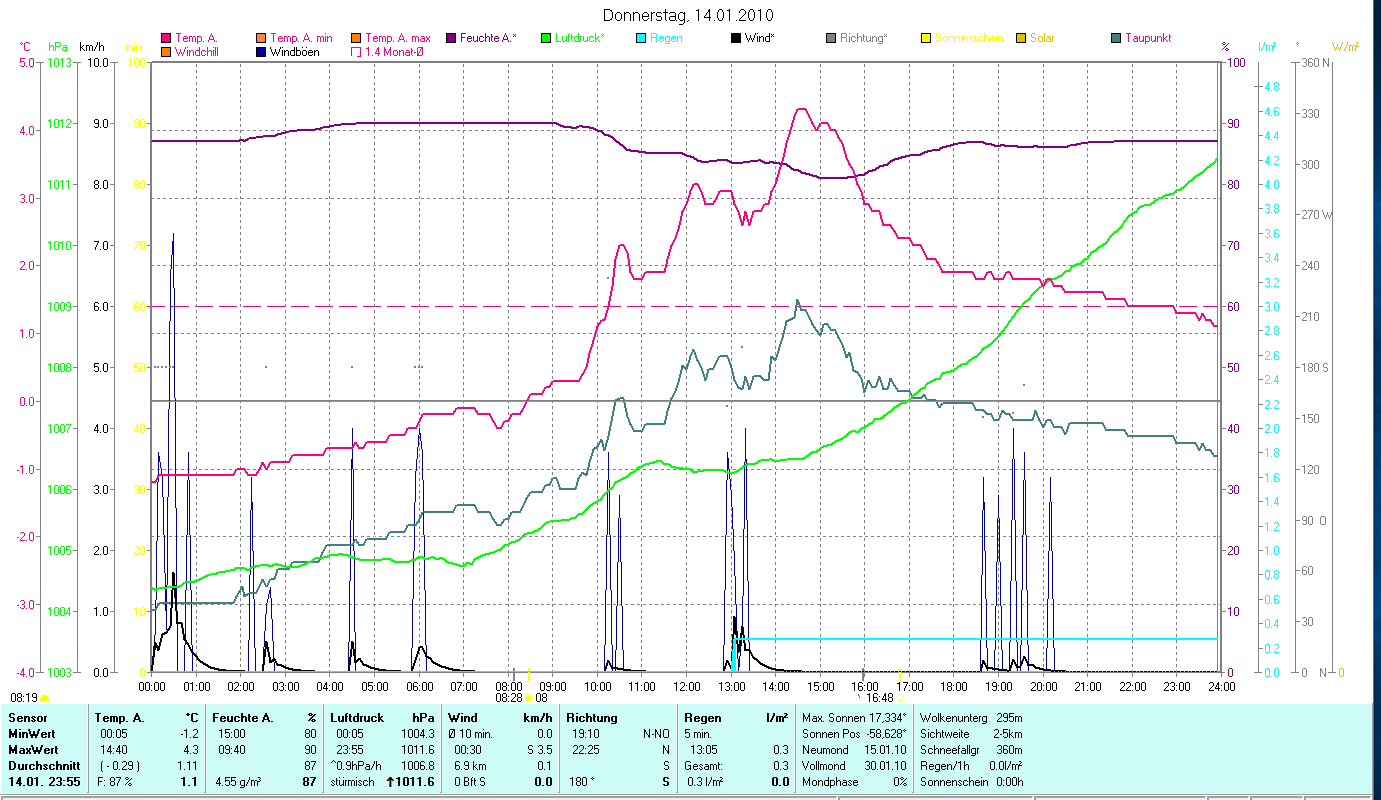1381x800 pixels.
Task: Click the black Wind* legend swatch
Action: pyautogui.click(x=736, y=38)
